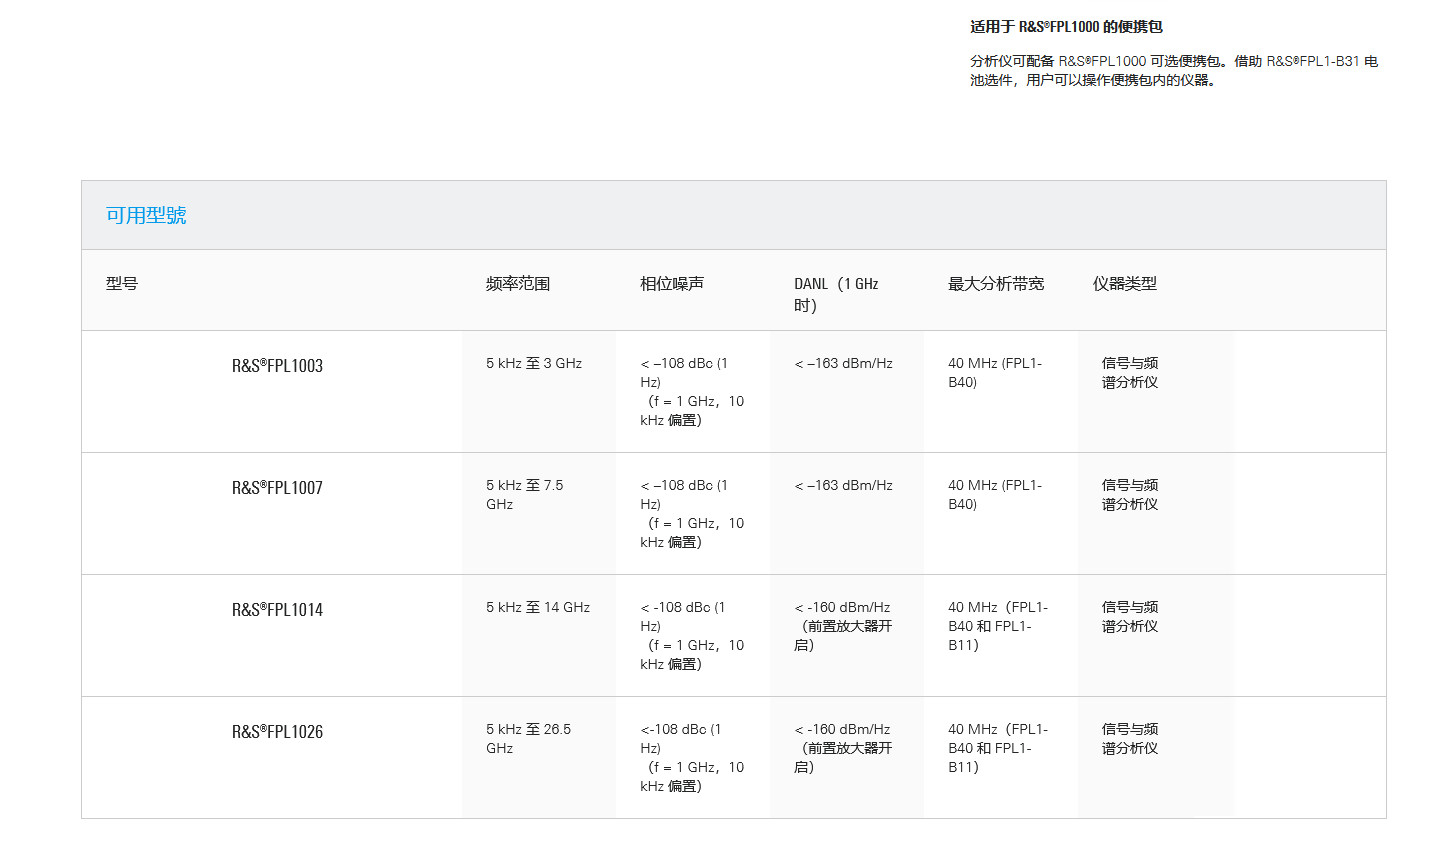The height and width of the screenshot is (864, 1443).
Task: Open the R&S FPL1003 model link
Action: pyautogui.click(x=277, y=366)
